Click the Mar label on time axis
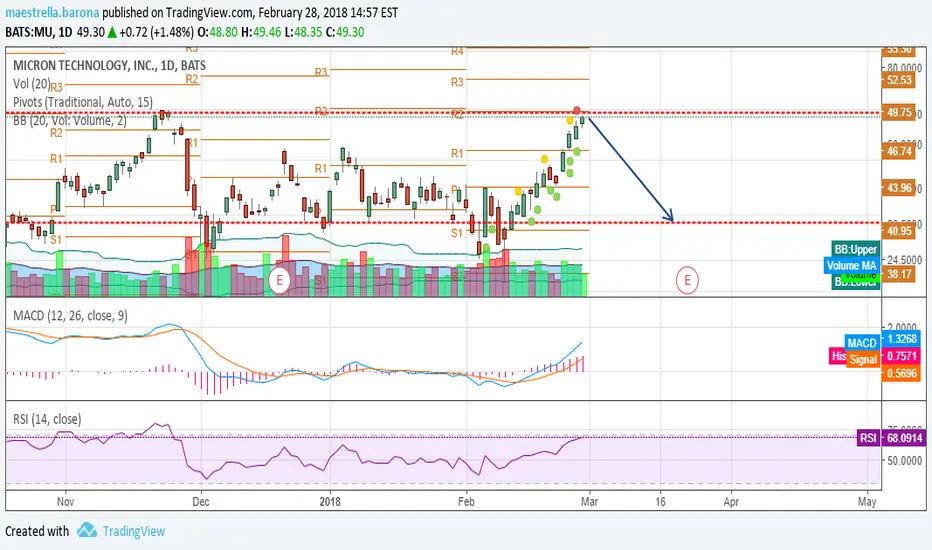 coord(589,502)
